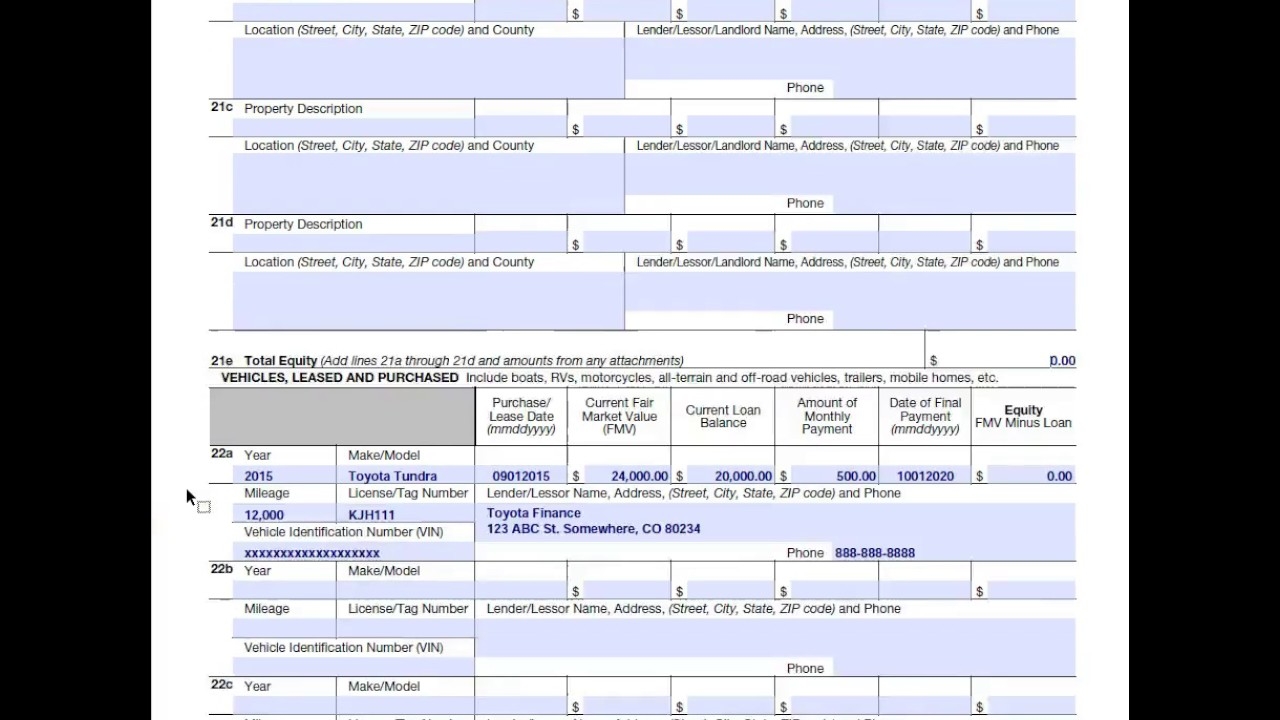Click the phone field showing 888-888-8888

[950, 553]
